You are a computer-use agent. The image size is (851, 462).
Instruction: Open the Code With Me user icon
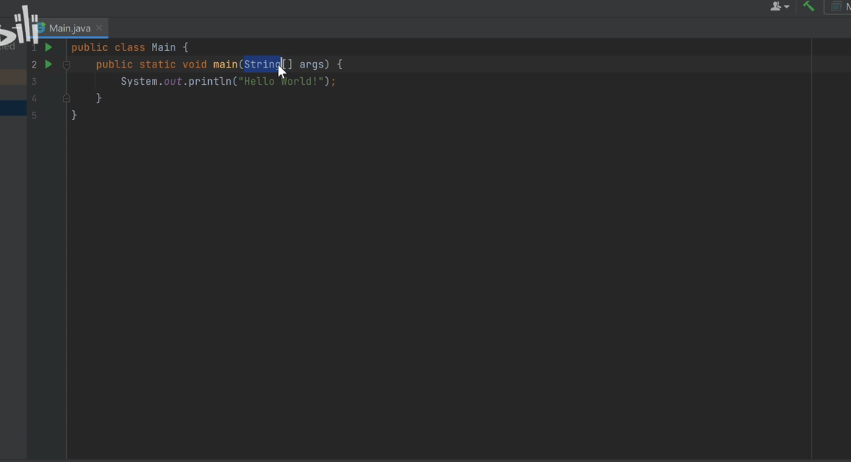[776, 7]
